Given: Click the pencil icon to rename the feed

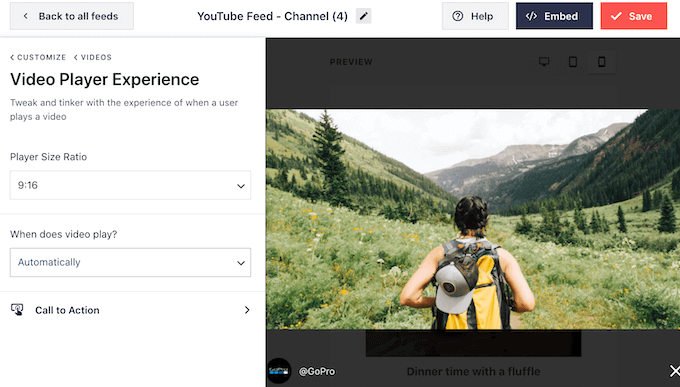Looking at the screenshot, I should 363,16.
